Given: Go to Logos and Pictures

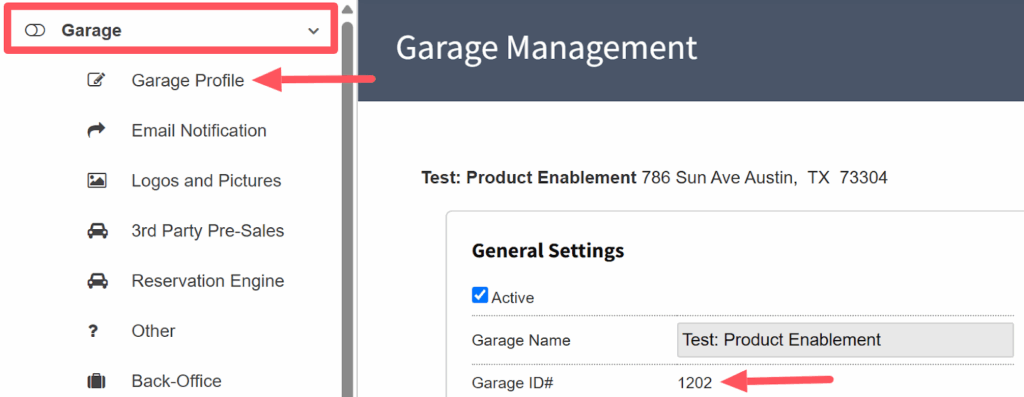Looking at the screenshot, I should click(x=206, y=180).
